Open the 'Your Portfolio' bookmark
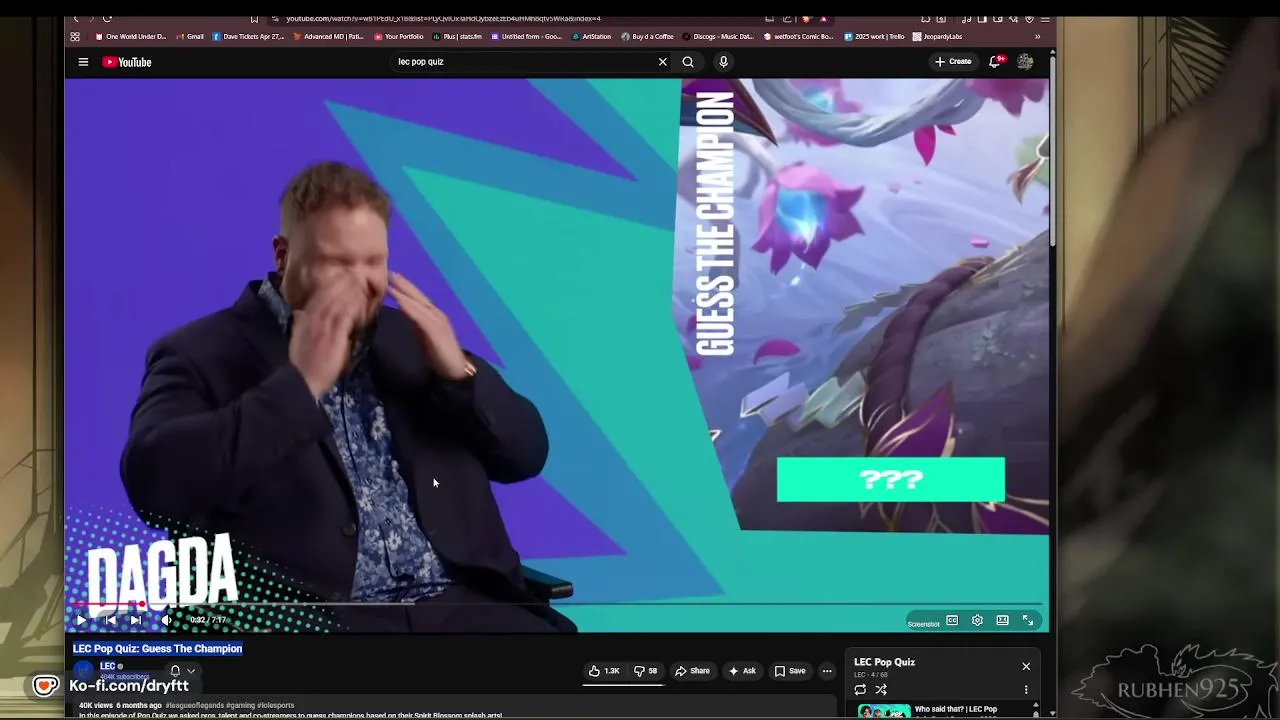This screenshot has width=1280, height=720. pyautogui.click(x=399, y=37)
